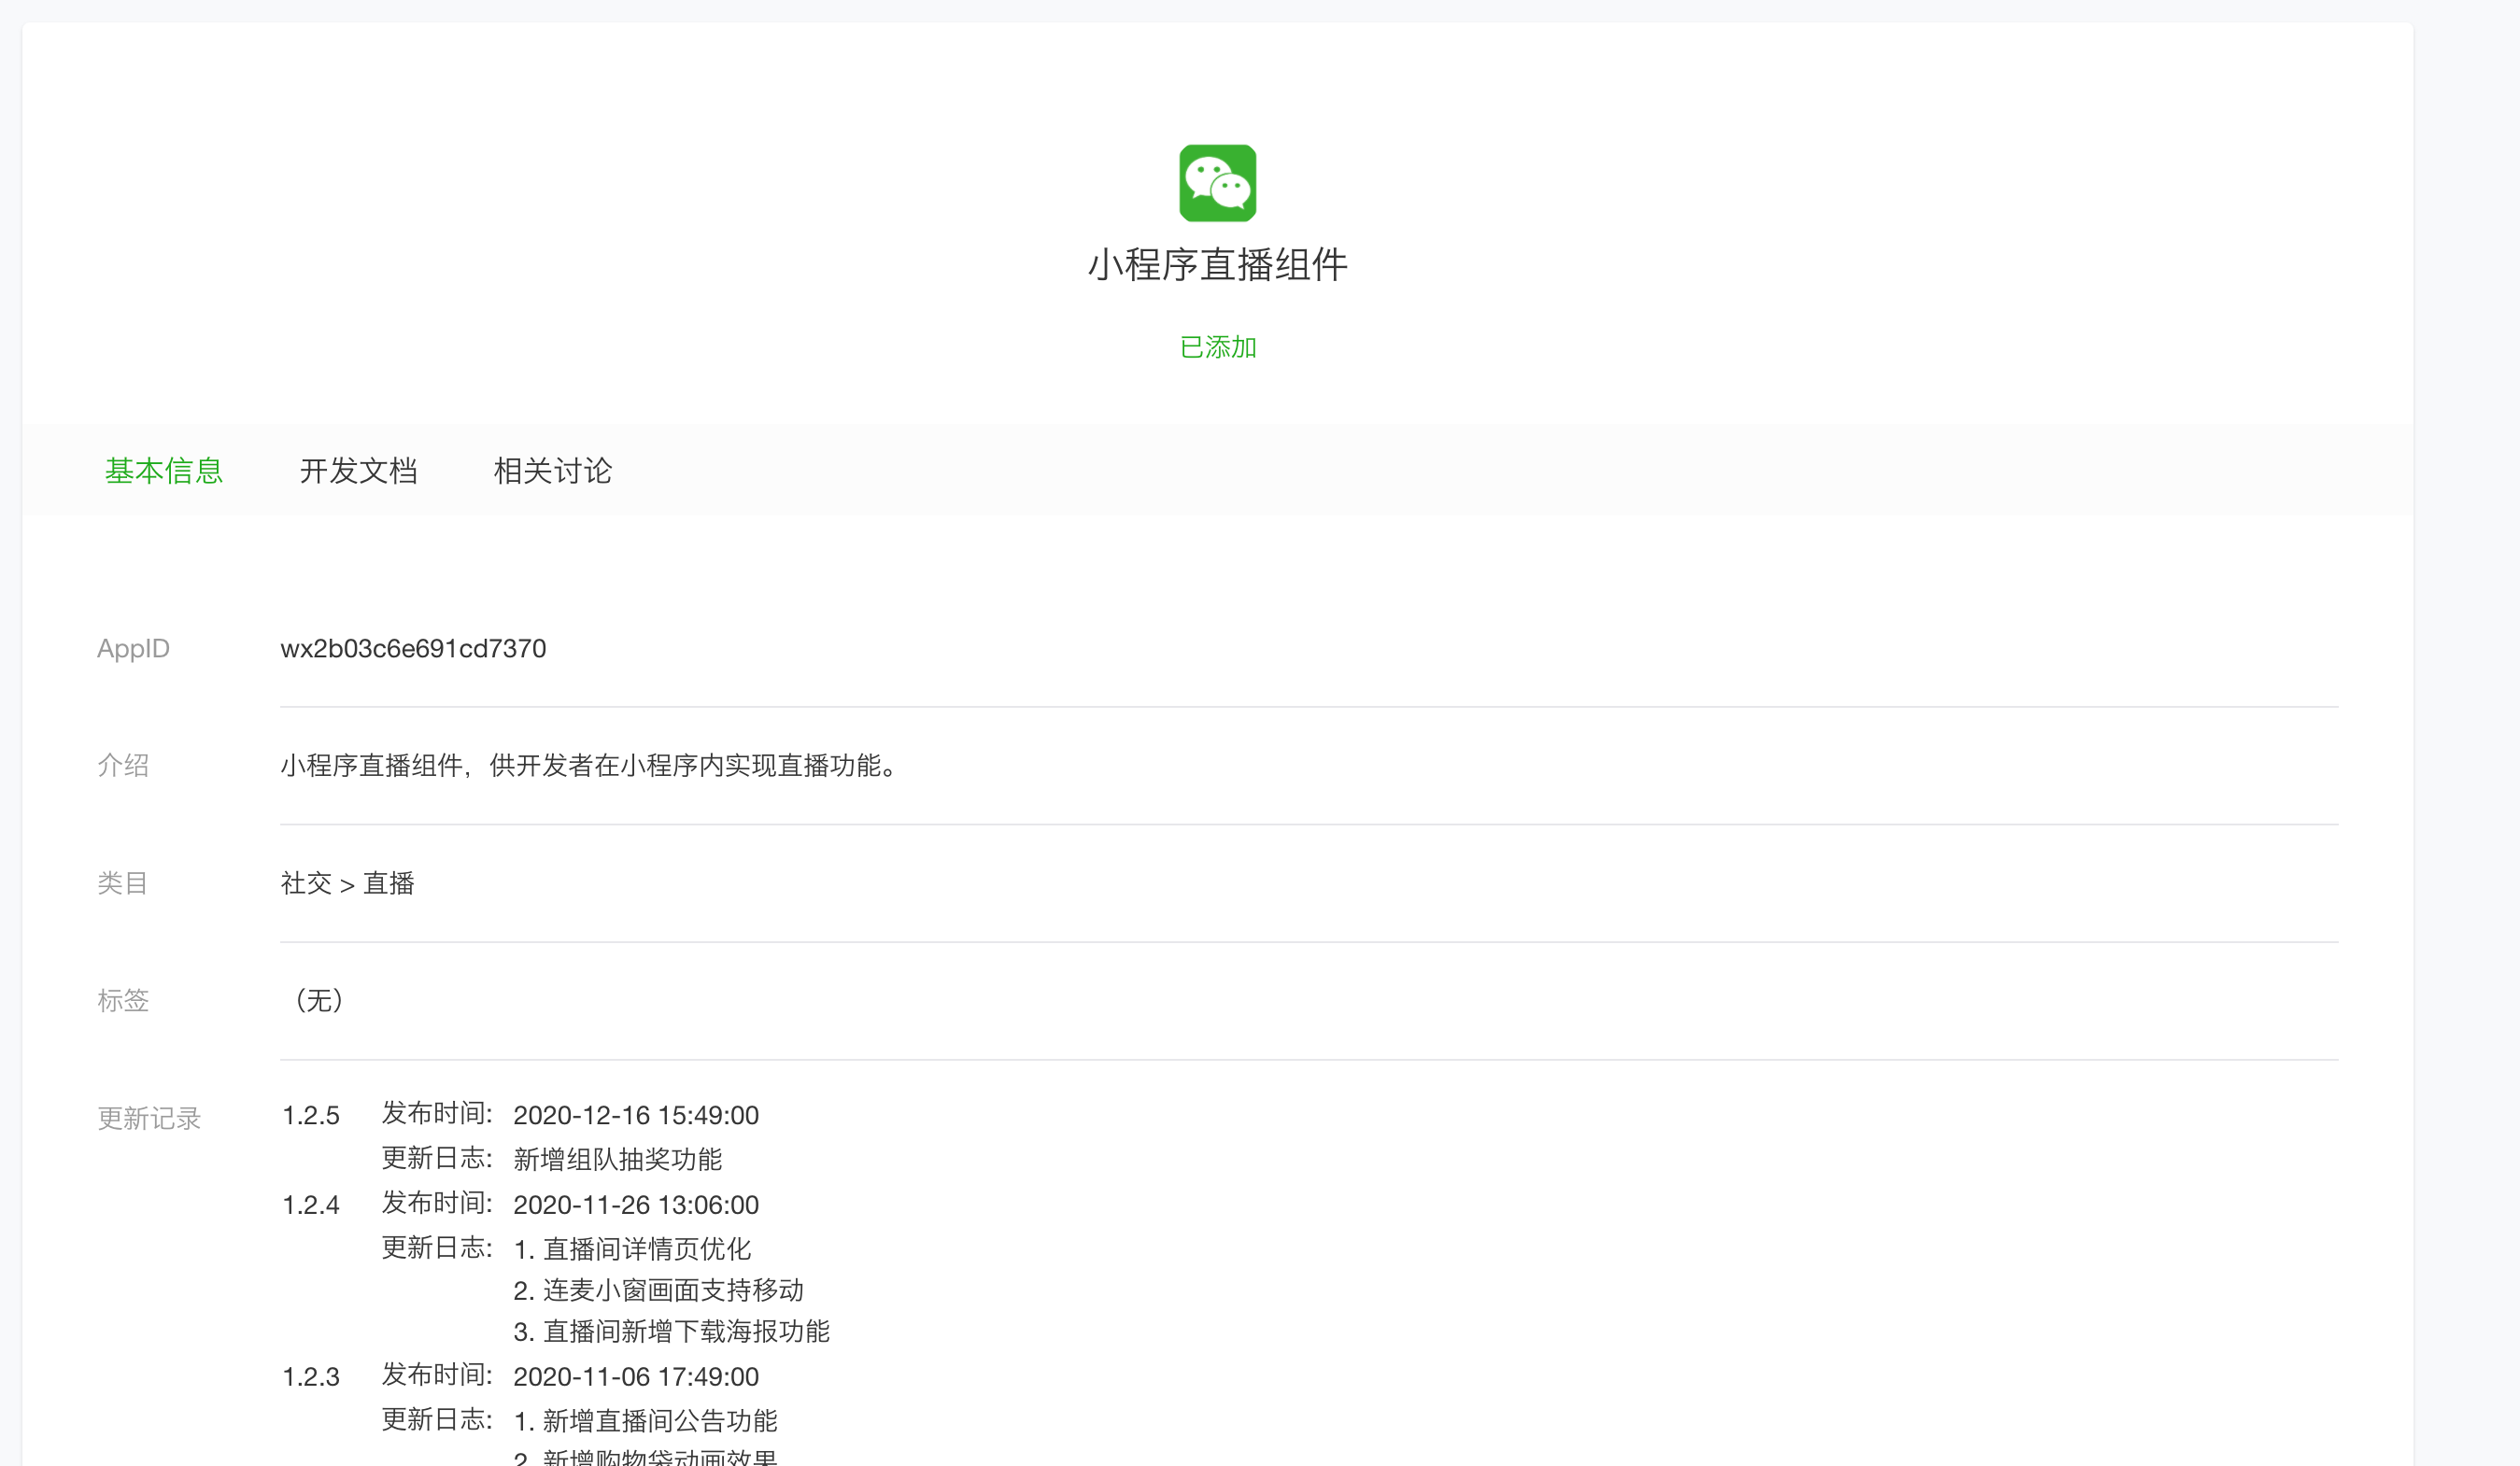Click the 小程序直播组件 plugin title
The image size is (2520, 1466).
click(x=1217, y=265)
